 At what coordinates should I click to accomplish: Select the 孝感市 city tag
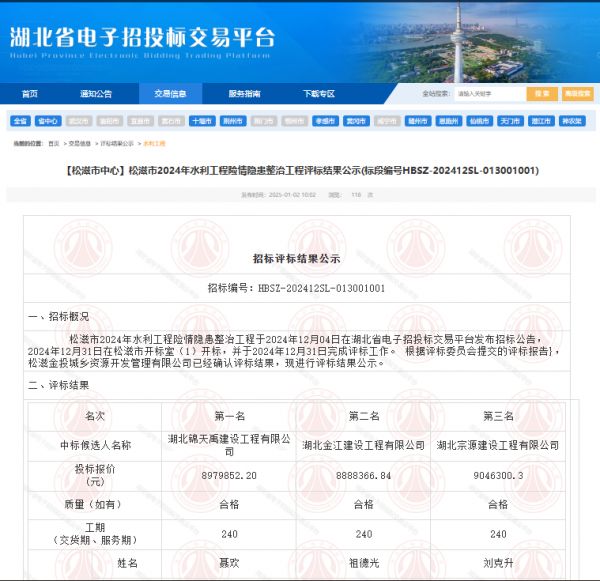[325, 120]
